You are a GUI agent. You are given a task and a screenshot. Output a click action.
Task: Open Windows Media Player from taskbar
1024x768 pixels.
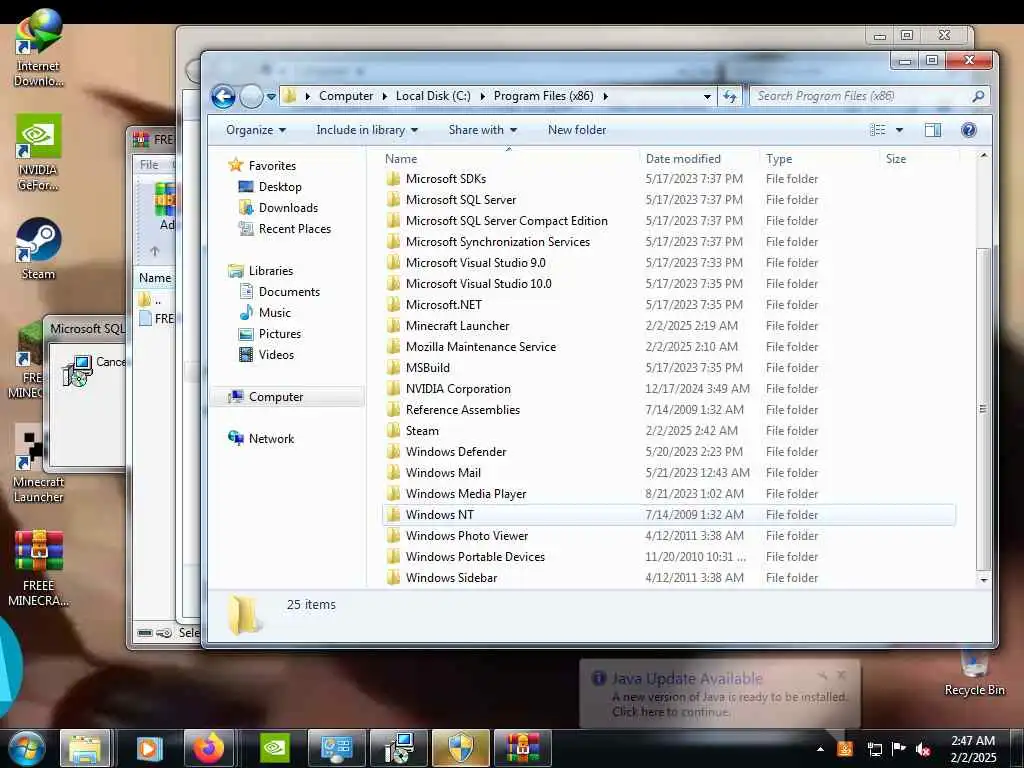[148, 748]
